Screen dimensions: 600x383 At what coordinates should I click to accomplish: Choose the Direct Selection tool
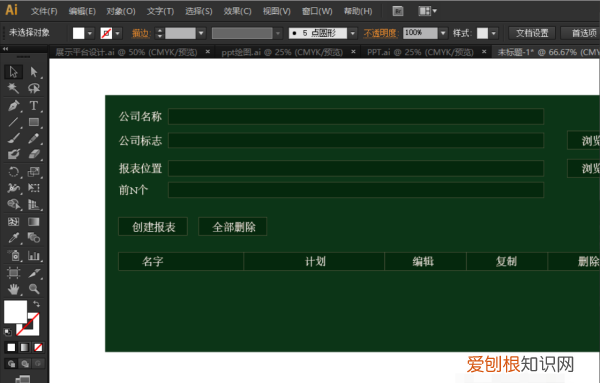34,72
